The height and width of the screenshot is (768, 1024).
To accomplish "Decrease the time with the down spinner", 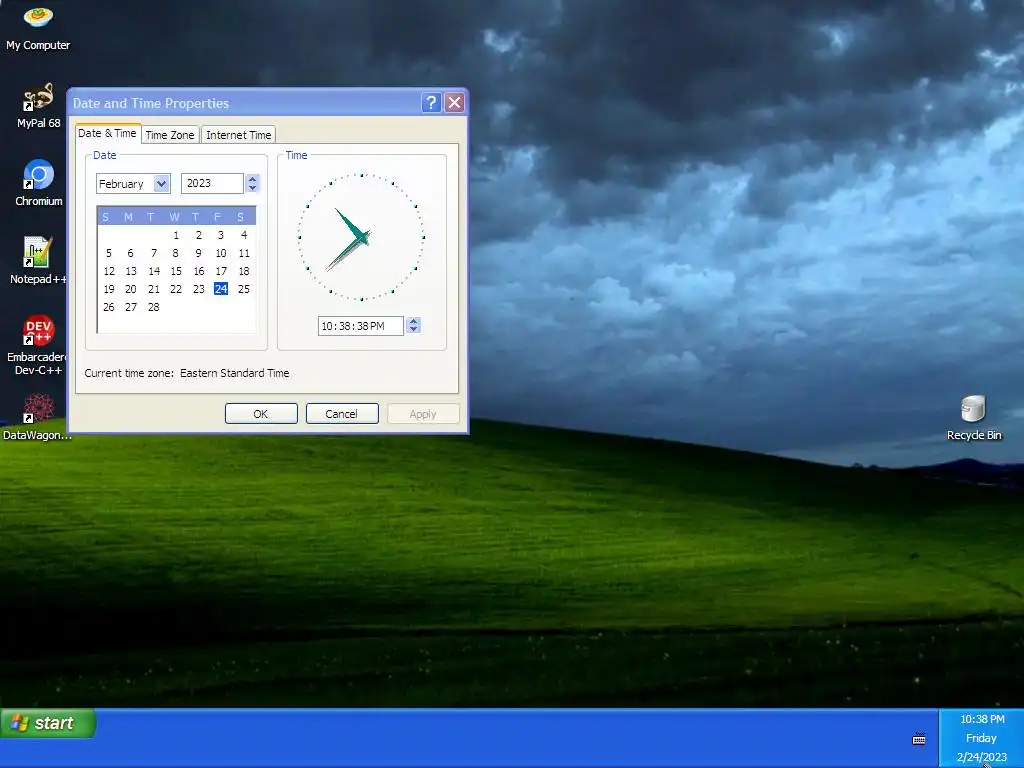I will point(413,330).
